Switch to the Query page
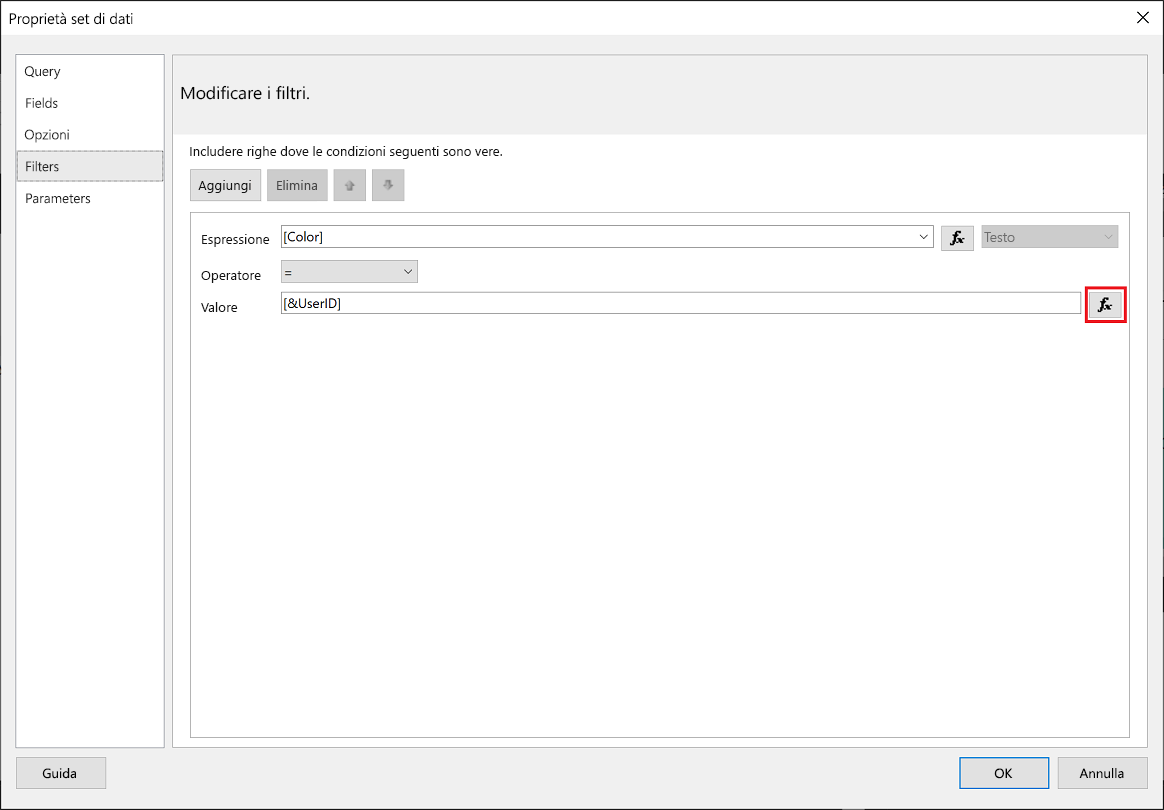The image size is (1164, 810). 42,71
